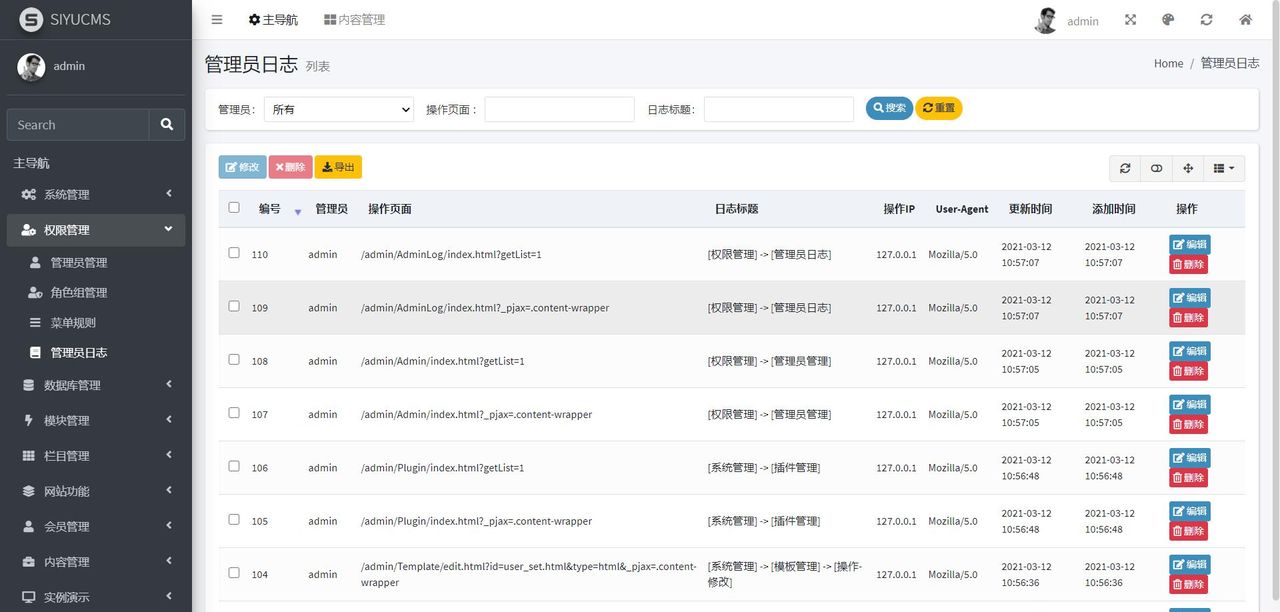Click the move/drag crosshair icon above table
Viewport: 1280px width, 612px height.
point(1187,168)
